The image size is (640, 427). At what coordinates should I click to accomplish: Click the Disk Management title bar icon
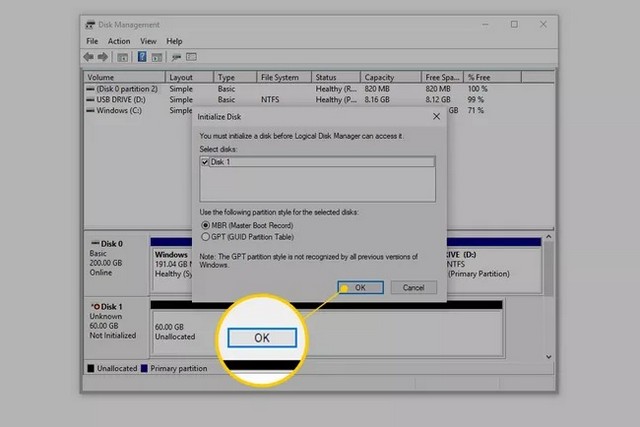91,24
